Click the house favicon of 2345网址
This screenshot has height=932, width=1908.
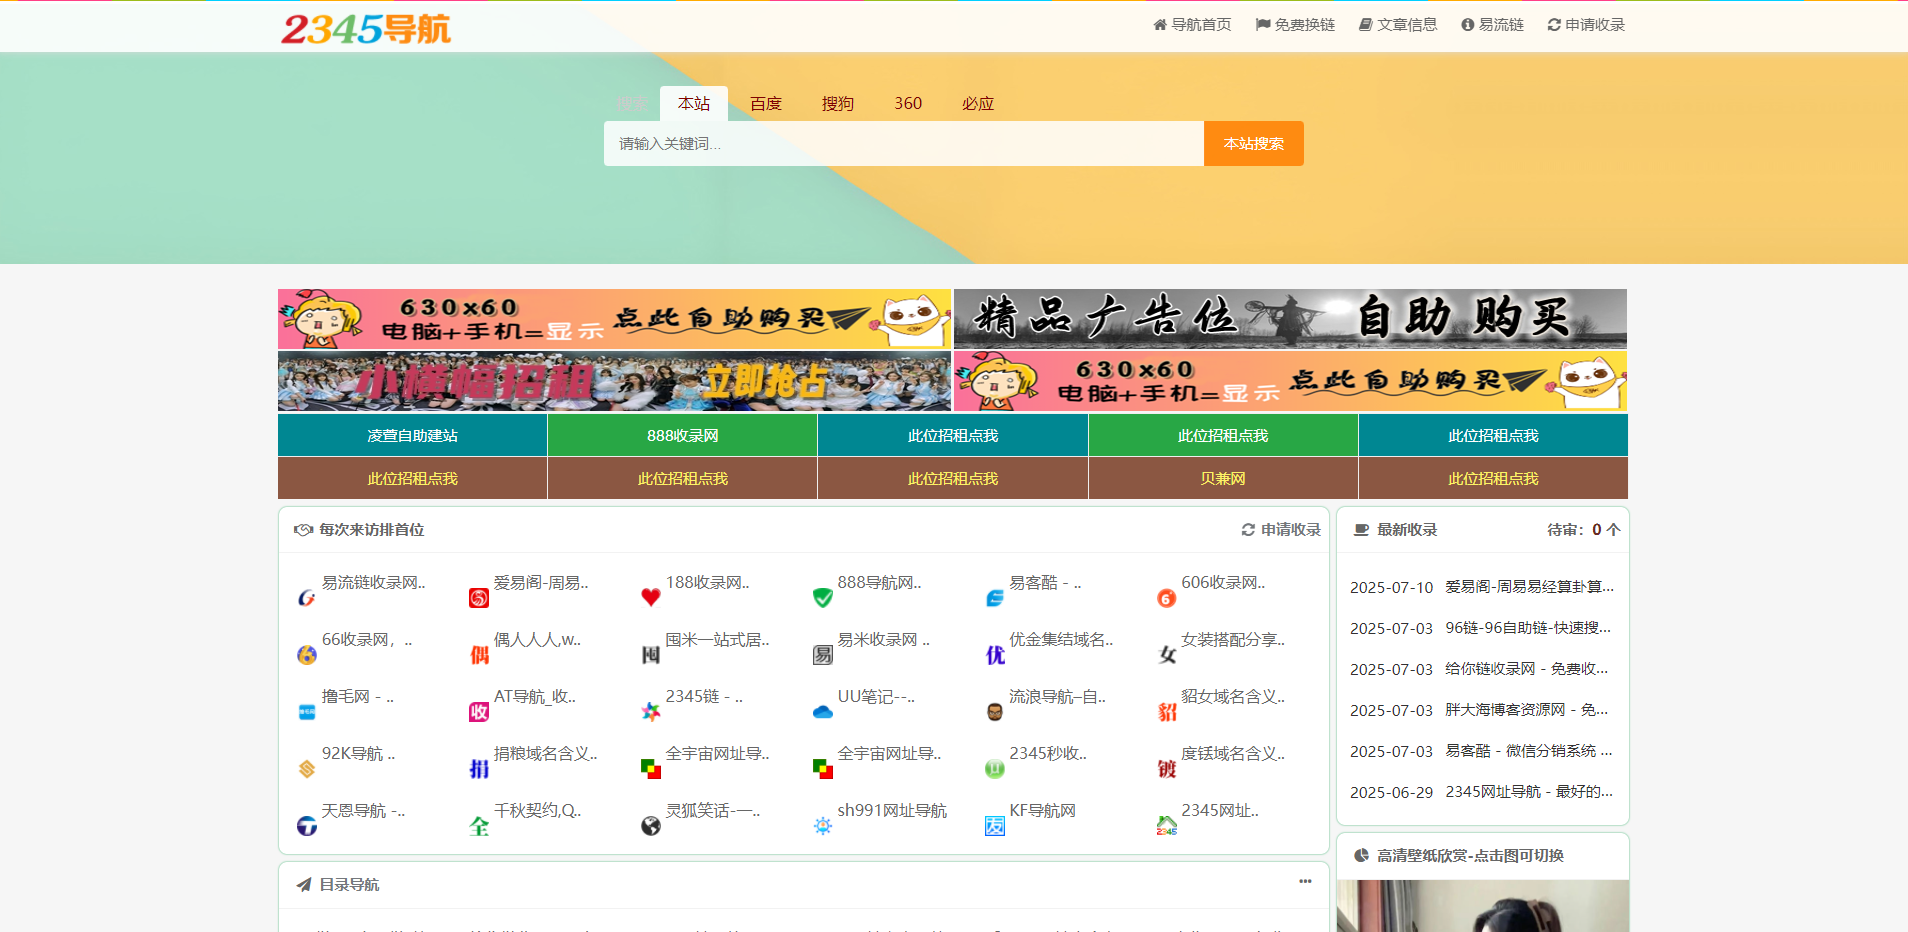[x=1166, y=826]
